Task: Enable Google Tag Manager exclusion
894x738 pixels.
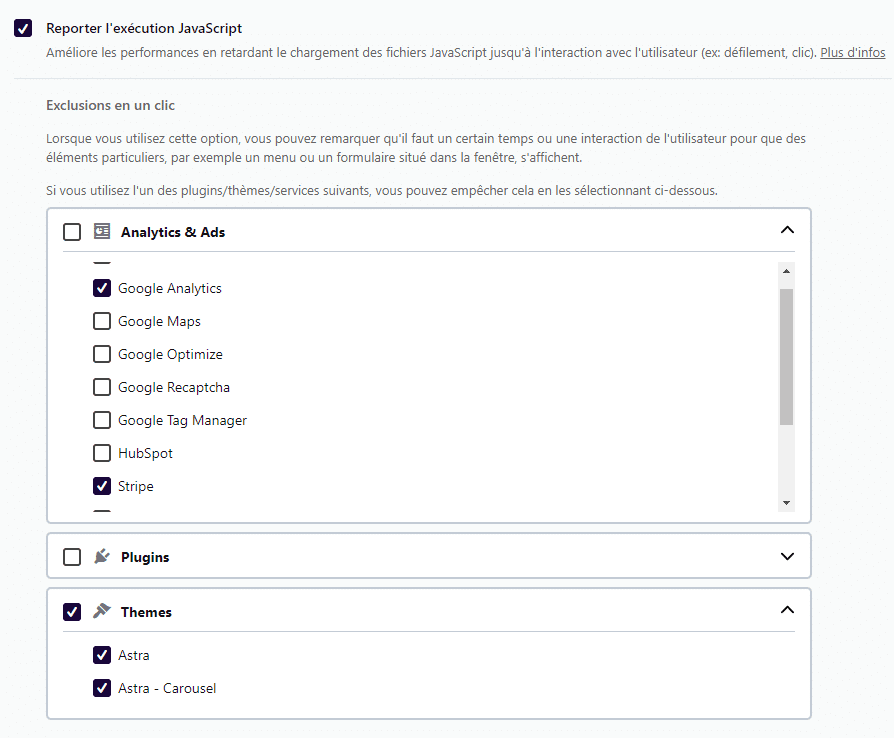Action: coord(102,420)
